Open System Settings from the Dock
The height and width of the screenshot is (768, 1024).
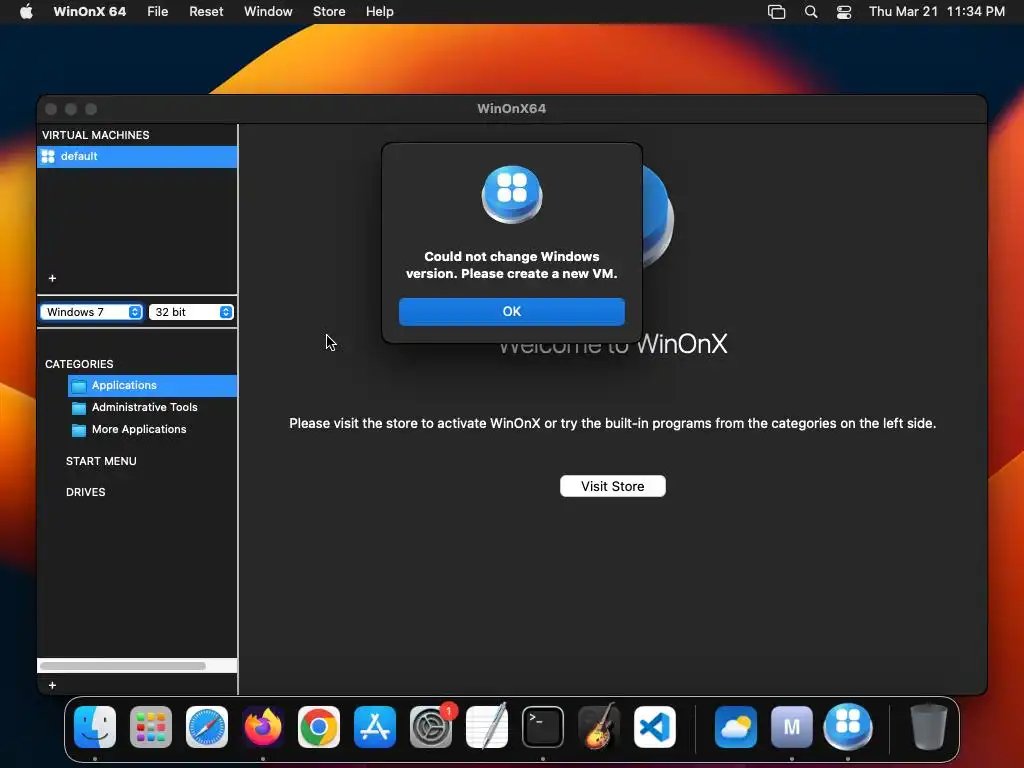pos(431,727)
